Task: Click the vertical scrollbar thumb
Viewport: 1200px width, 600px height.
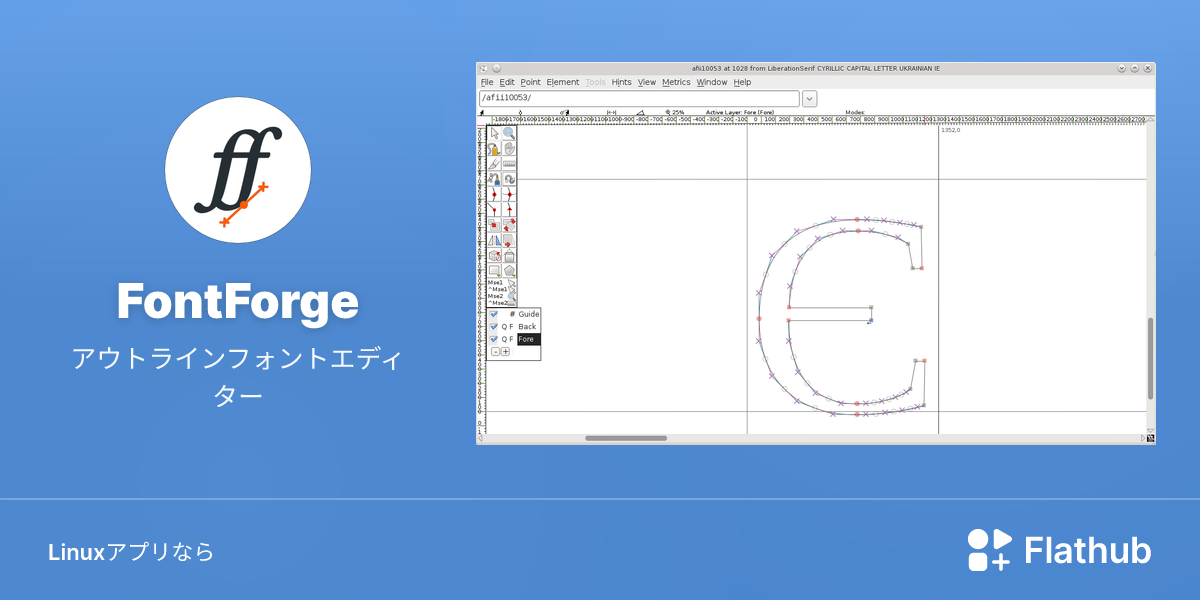Action: [1151, 358]
